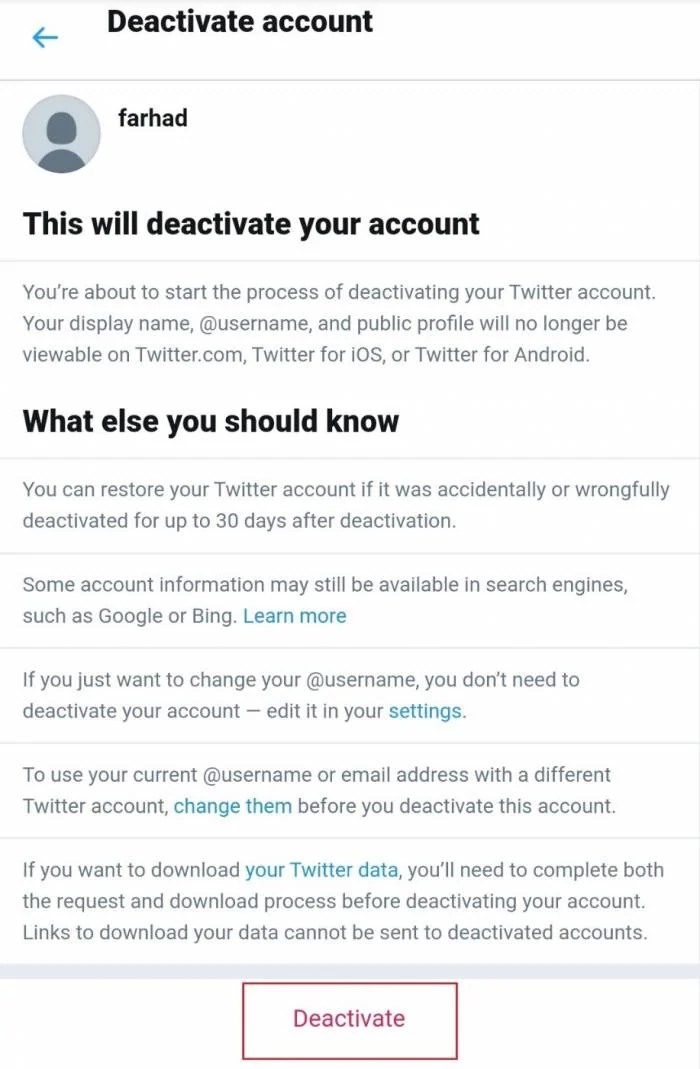Select the What else you should know heading
The height and width of the screenshot is (1069, 700).
point(211,421)
